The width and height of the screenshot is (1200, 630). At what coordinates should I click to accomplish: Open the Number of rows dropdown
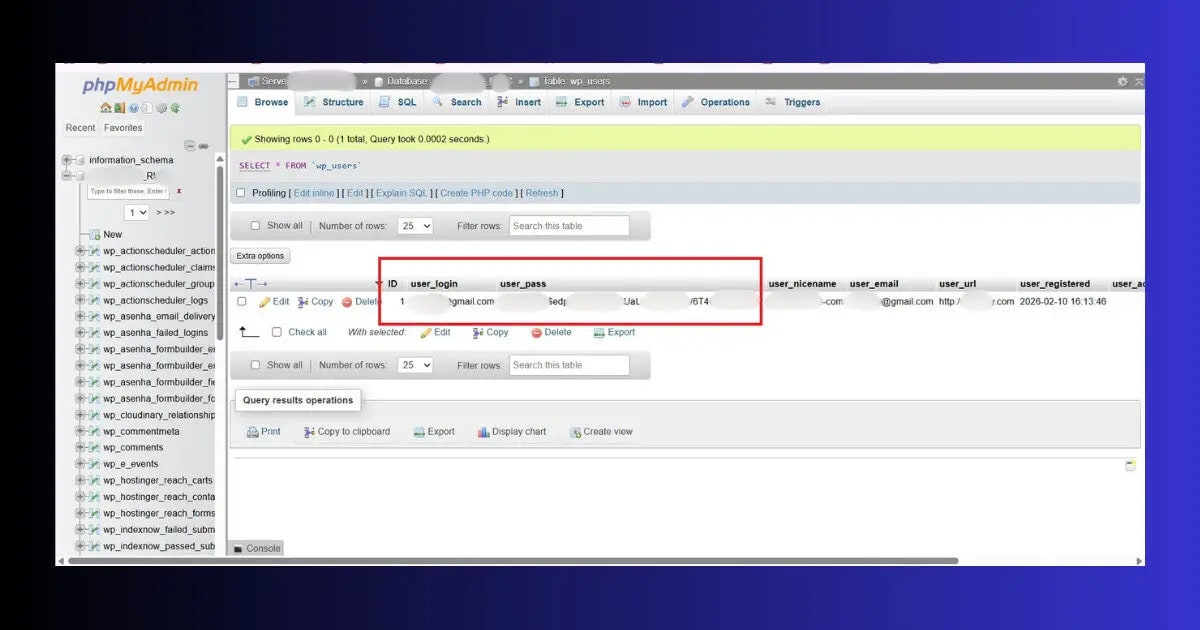point(415,225)
